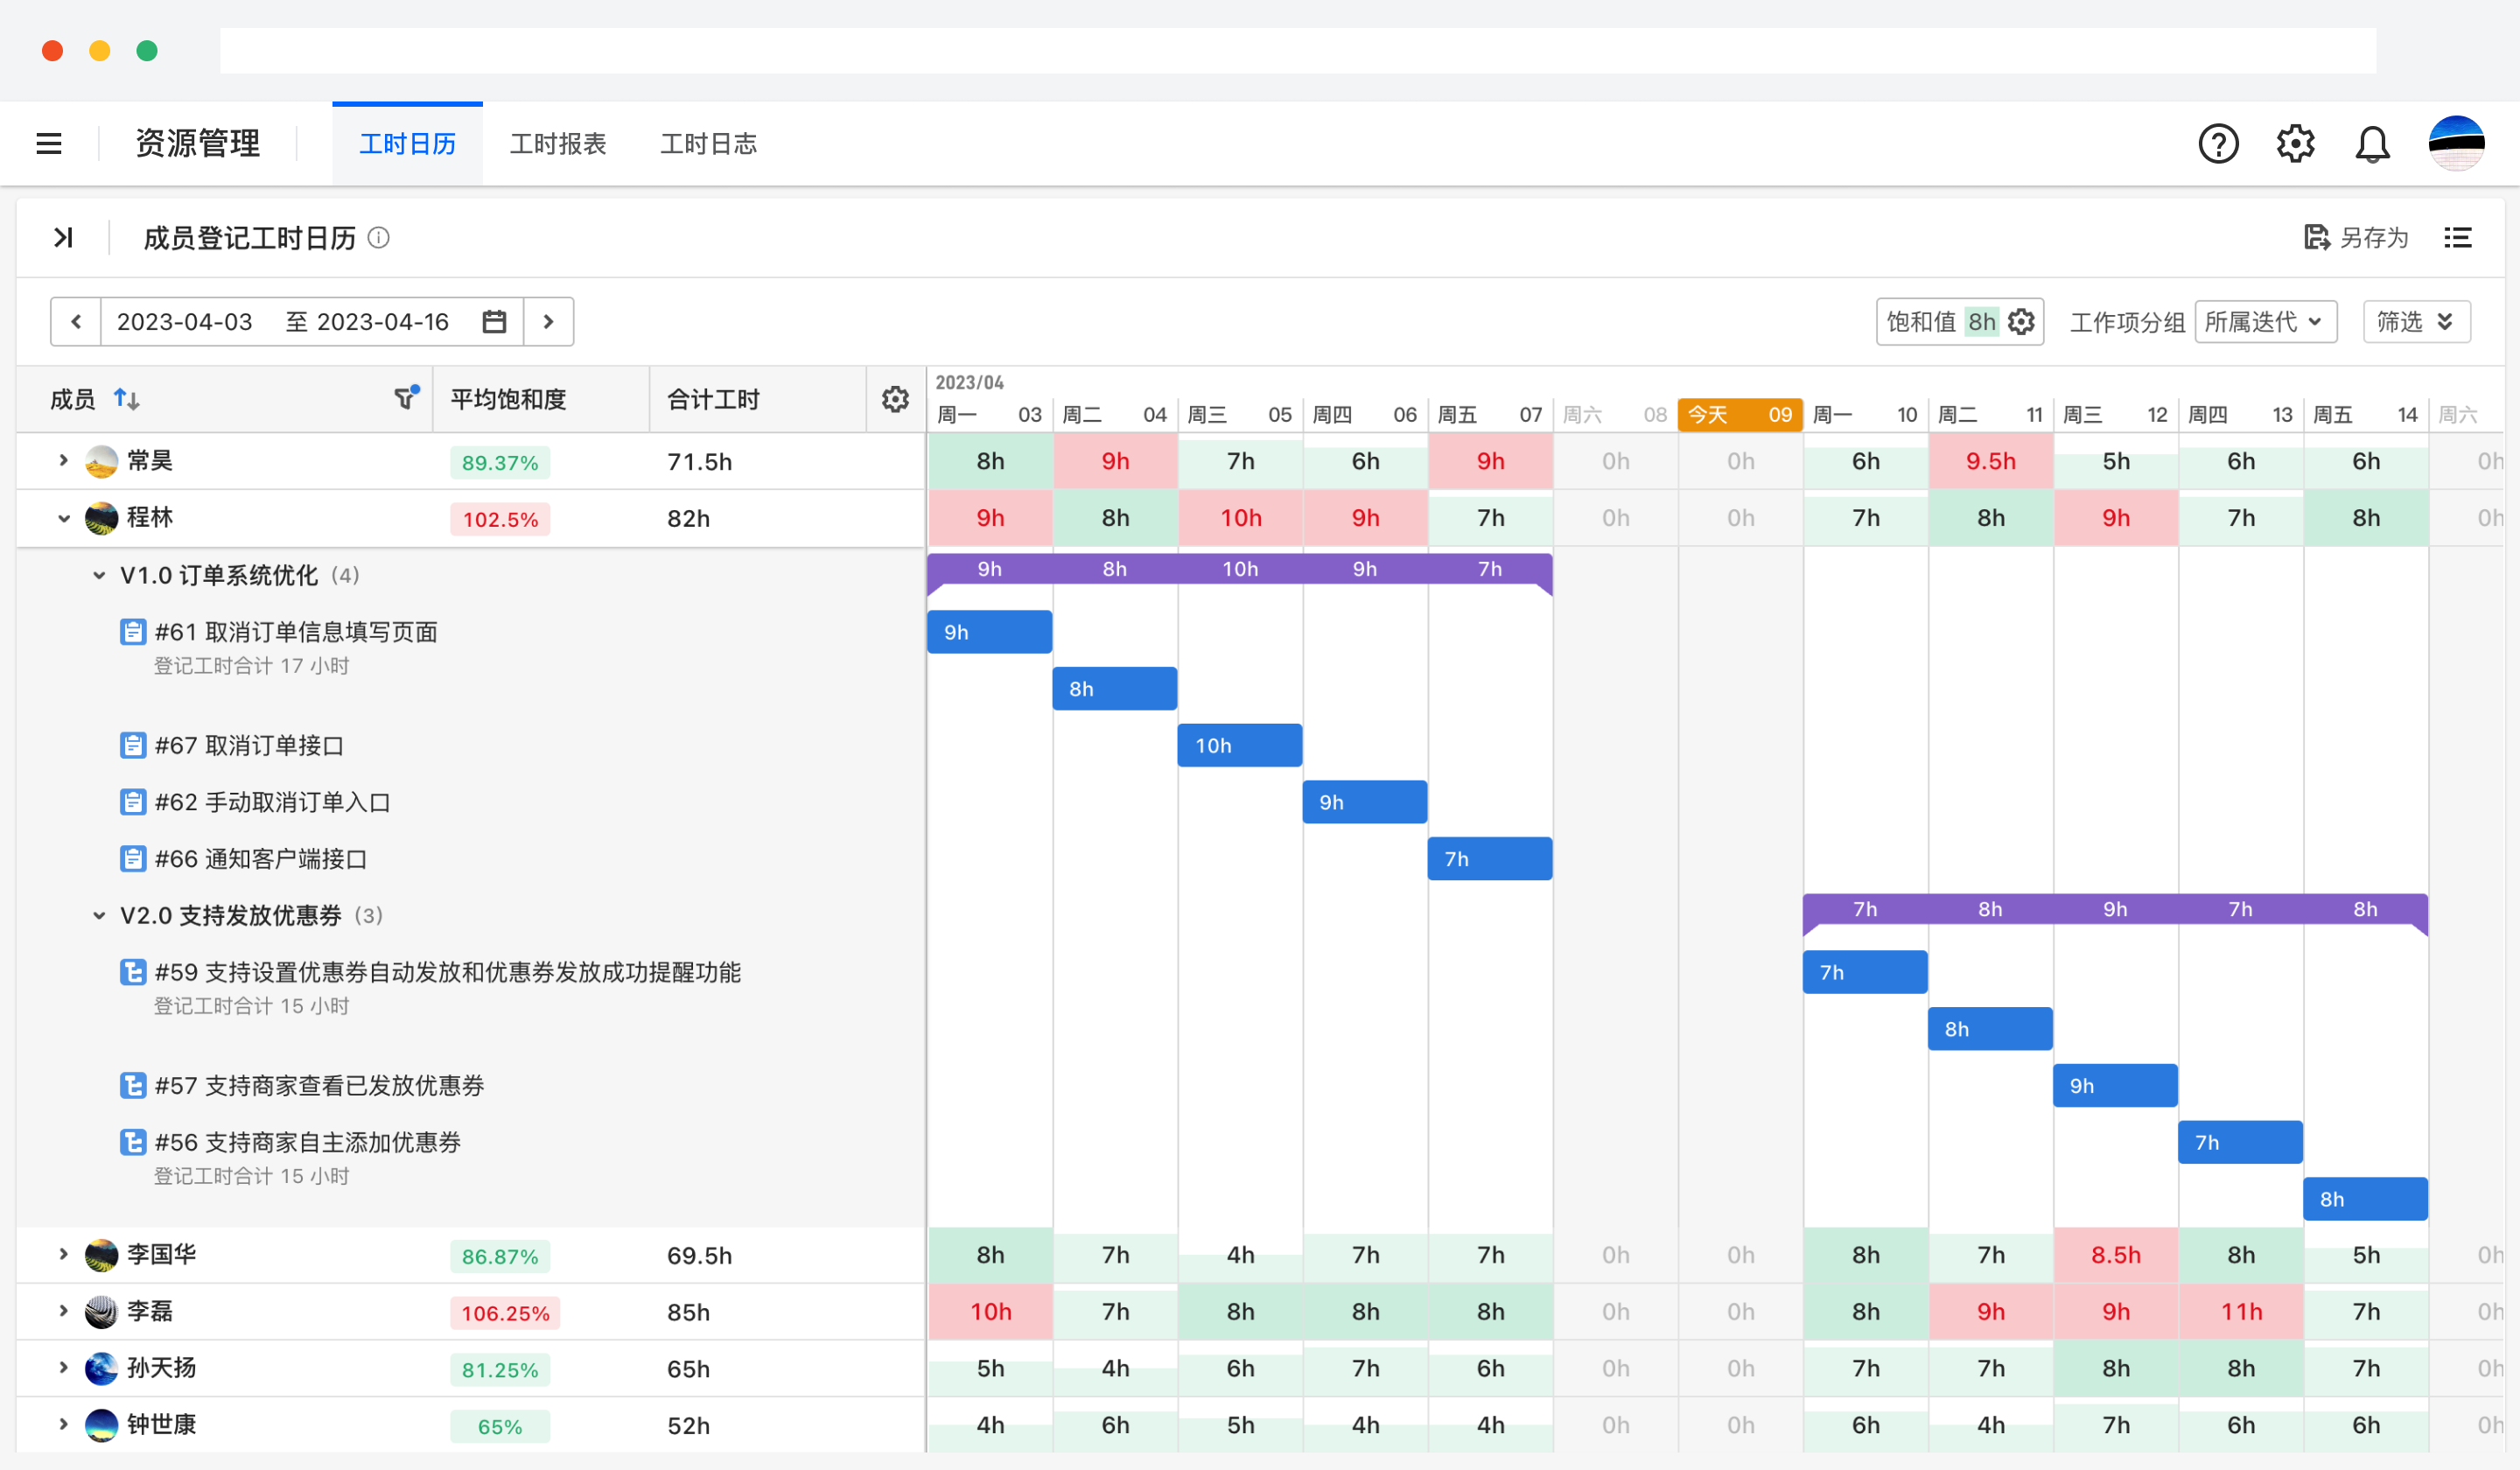
Task: Click the saturation value gear icon
Action: pos(2021,322)
